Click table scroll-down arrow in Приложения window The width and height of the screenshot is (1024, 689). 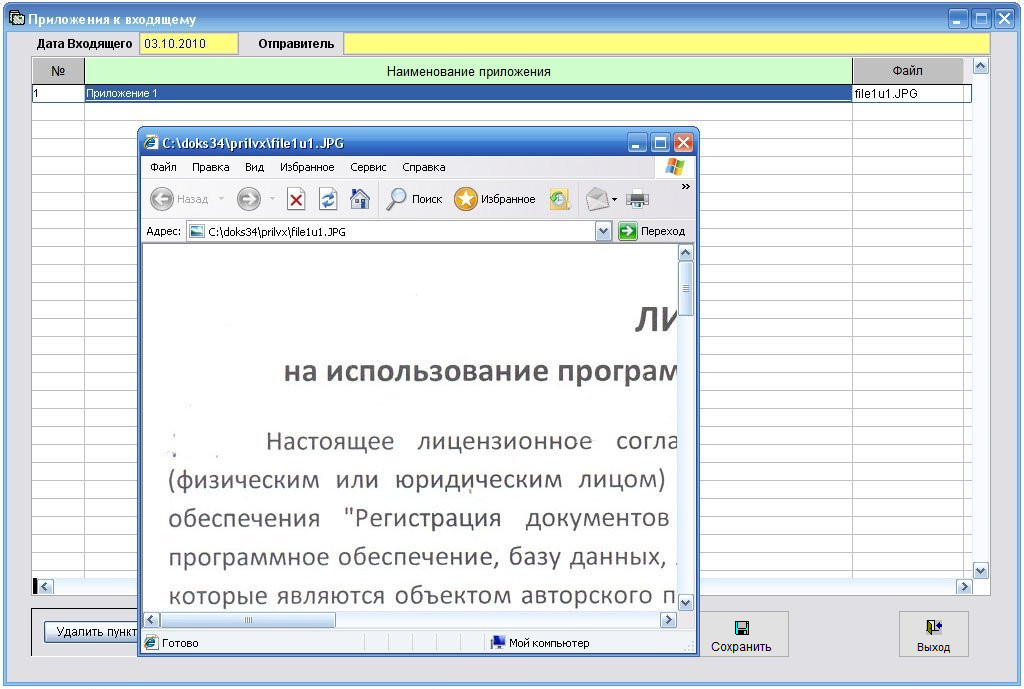pyautogui.click(x=980, y=571)
